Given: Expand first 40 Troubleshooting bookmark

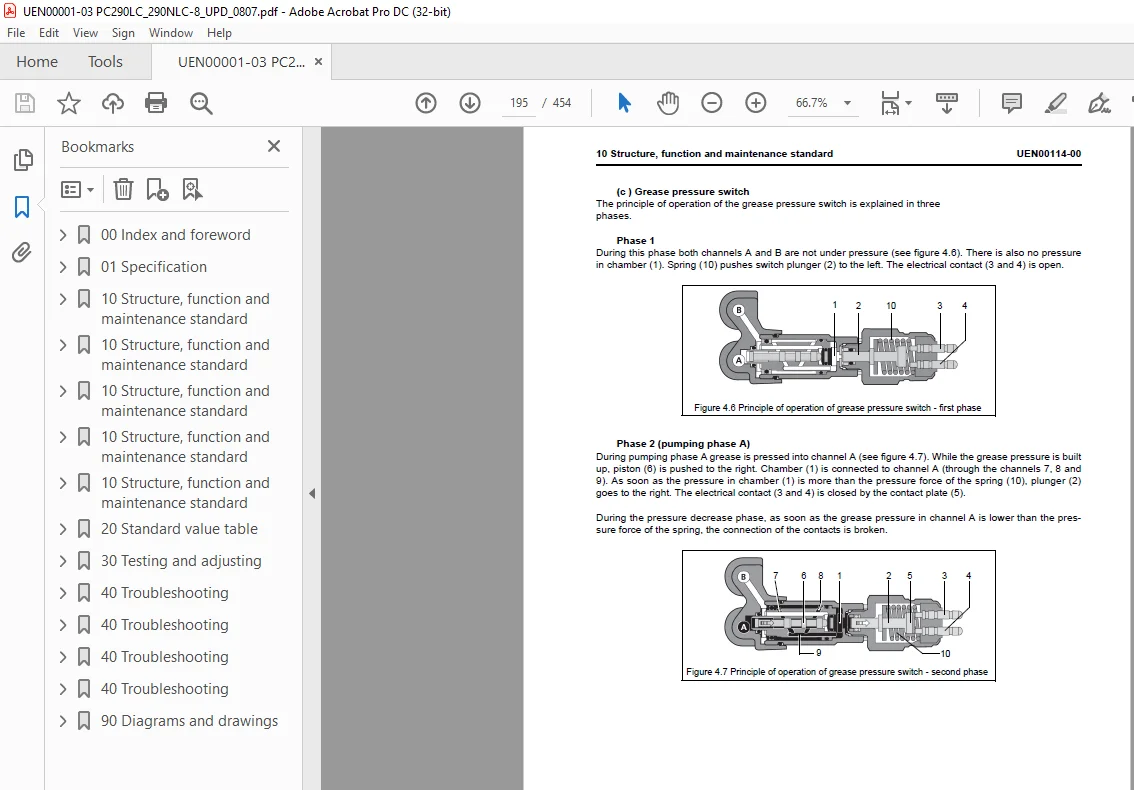Looking at the screenshot, I should (63, 592).
